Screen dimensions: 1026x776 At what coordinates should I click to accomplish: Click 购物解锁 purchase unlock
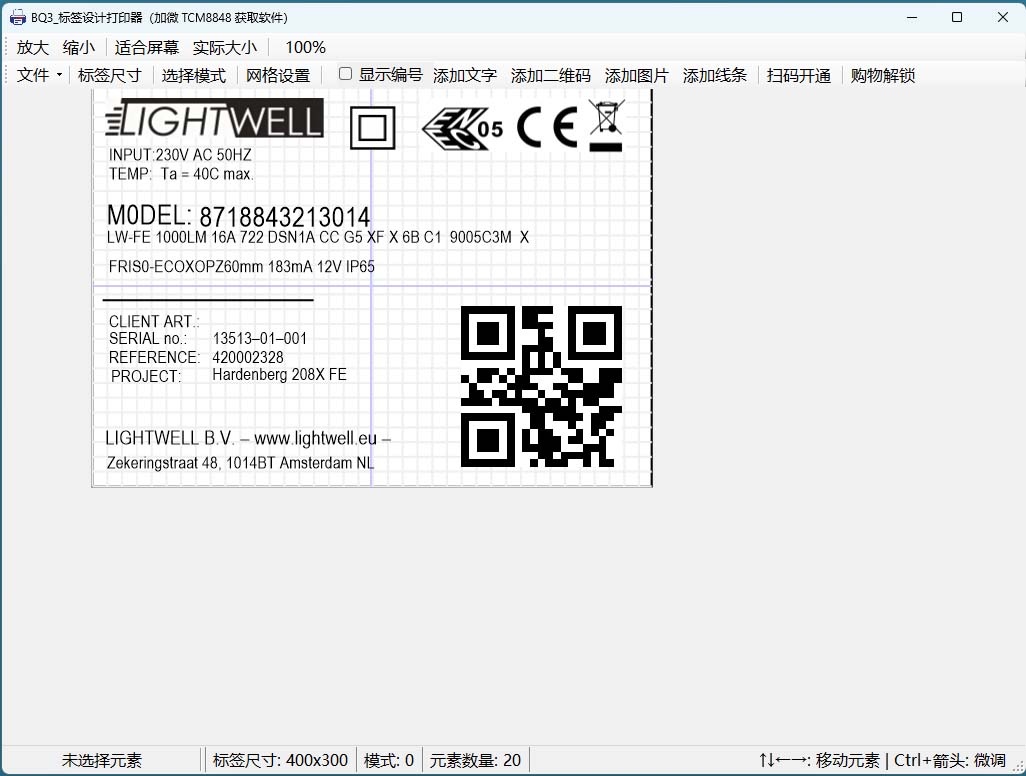(x=883, y=75)
